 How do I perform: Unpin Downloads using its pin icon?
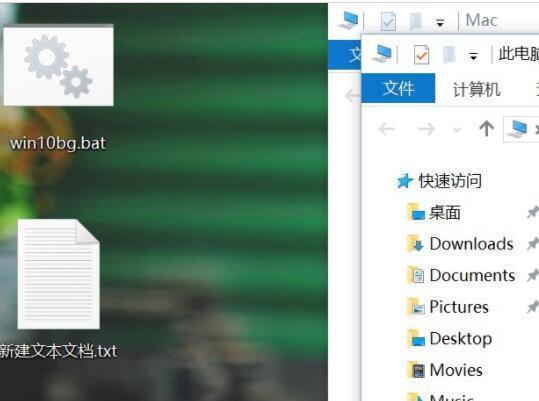pyautogui.click(x=533, y=244)
